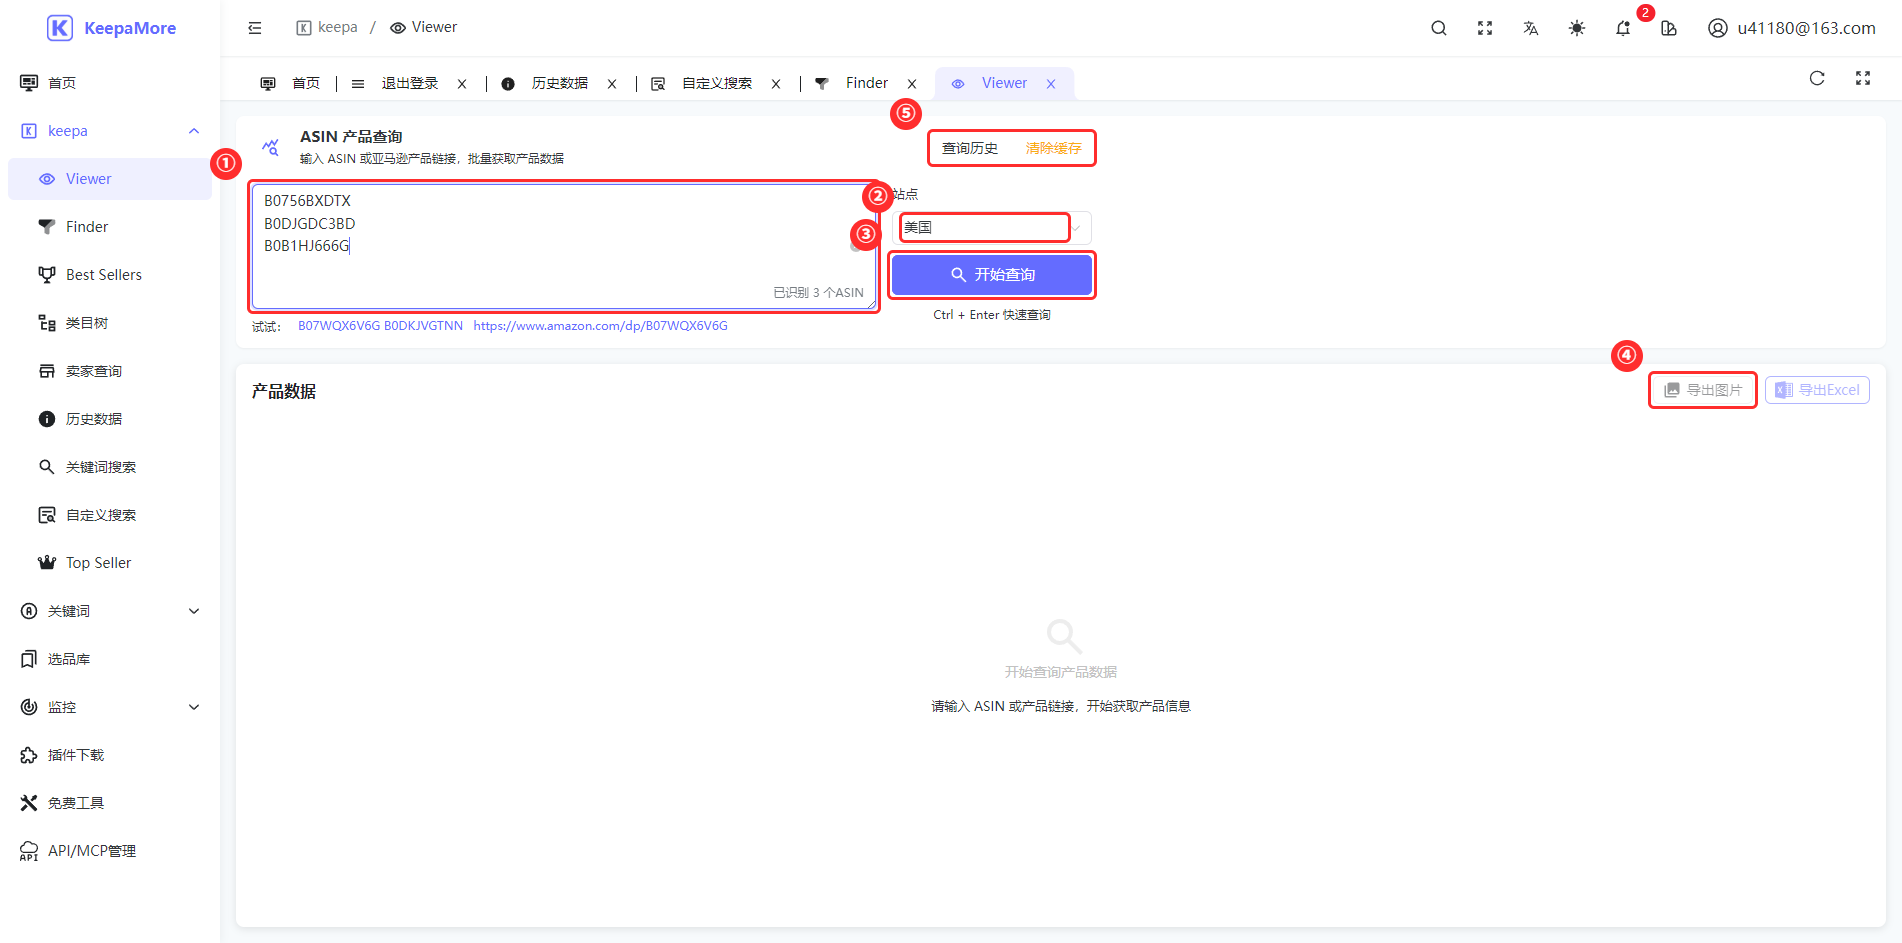Screen dimensions: 1902x943
Task: Open 关键词搜索 in the sidebar
Action: [x=110, y=467]
